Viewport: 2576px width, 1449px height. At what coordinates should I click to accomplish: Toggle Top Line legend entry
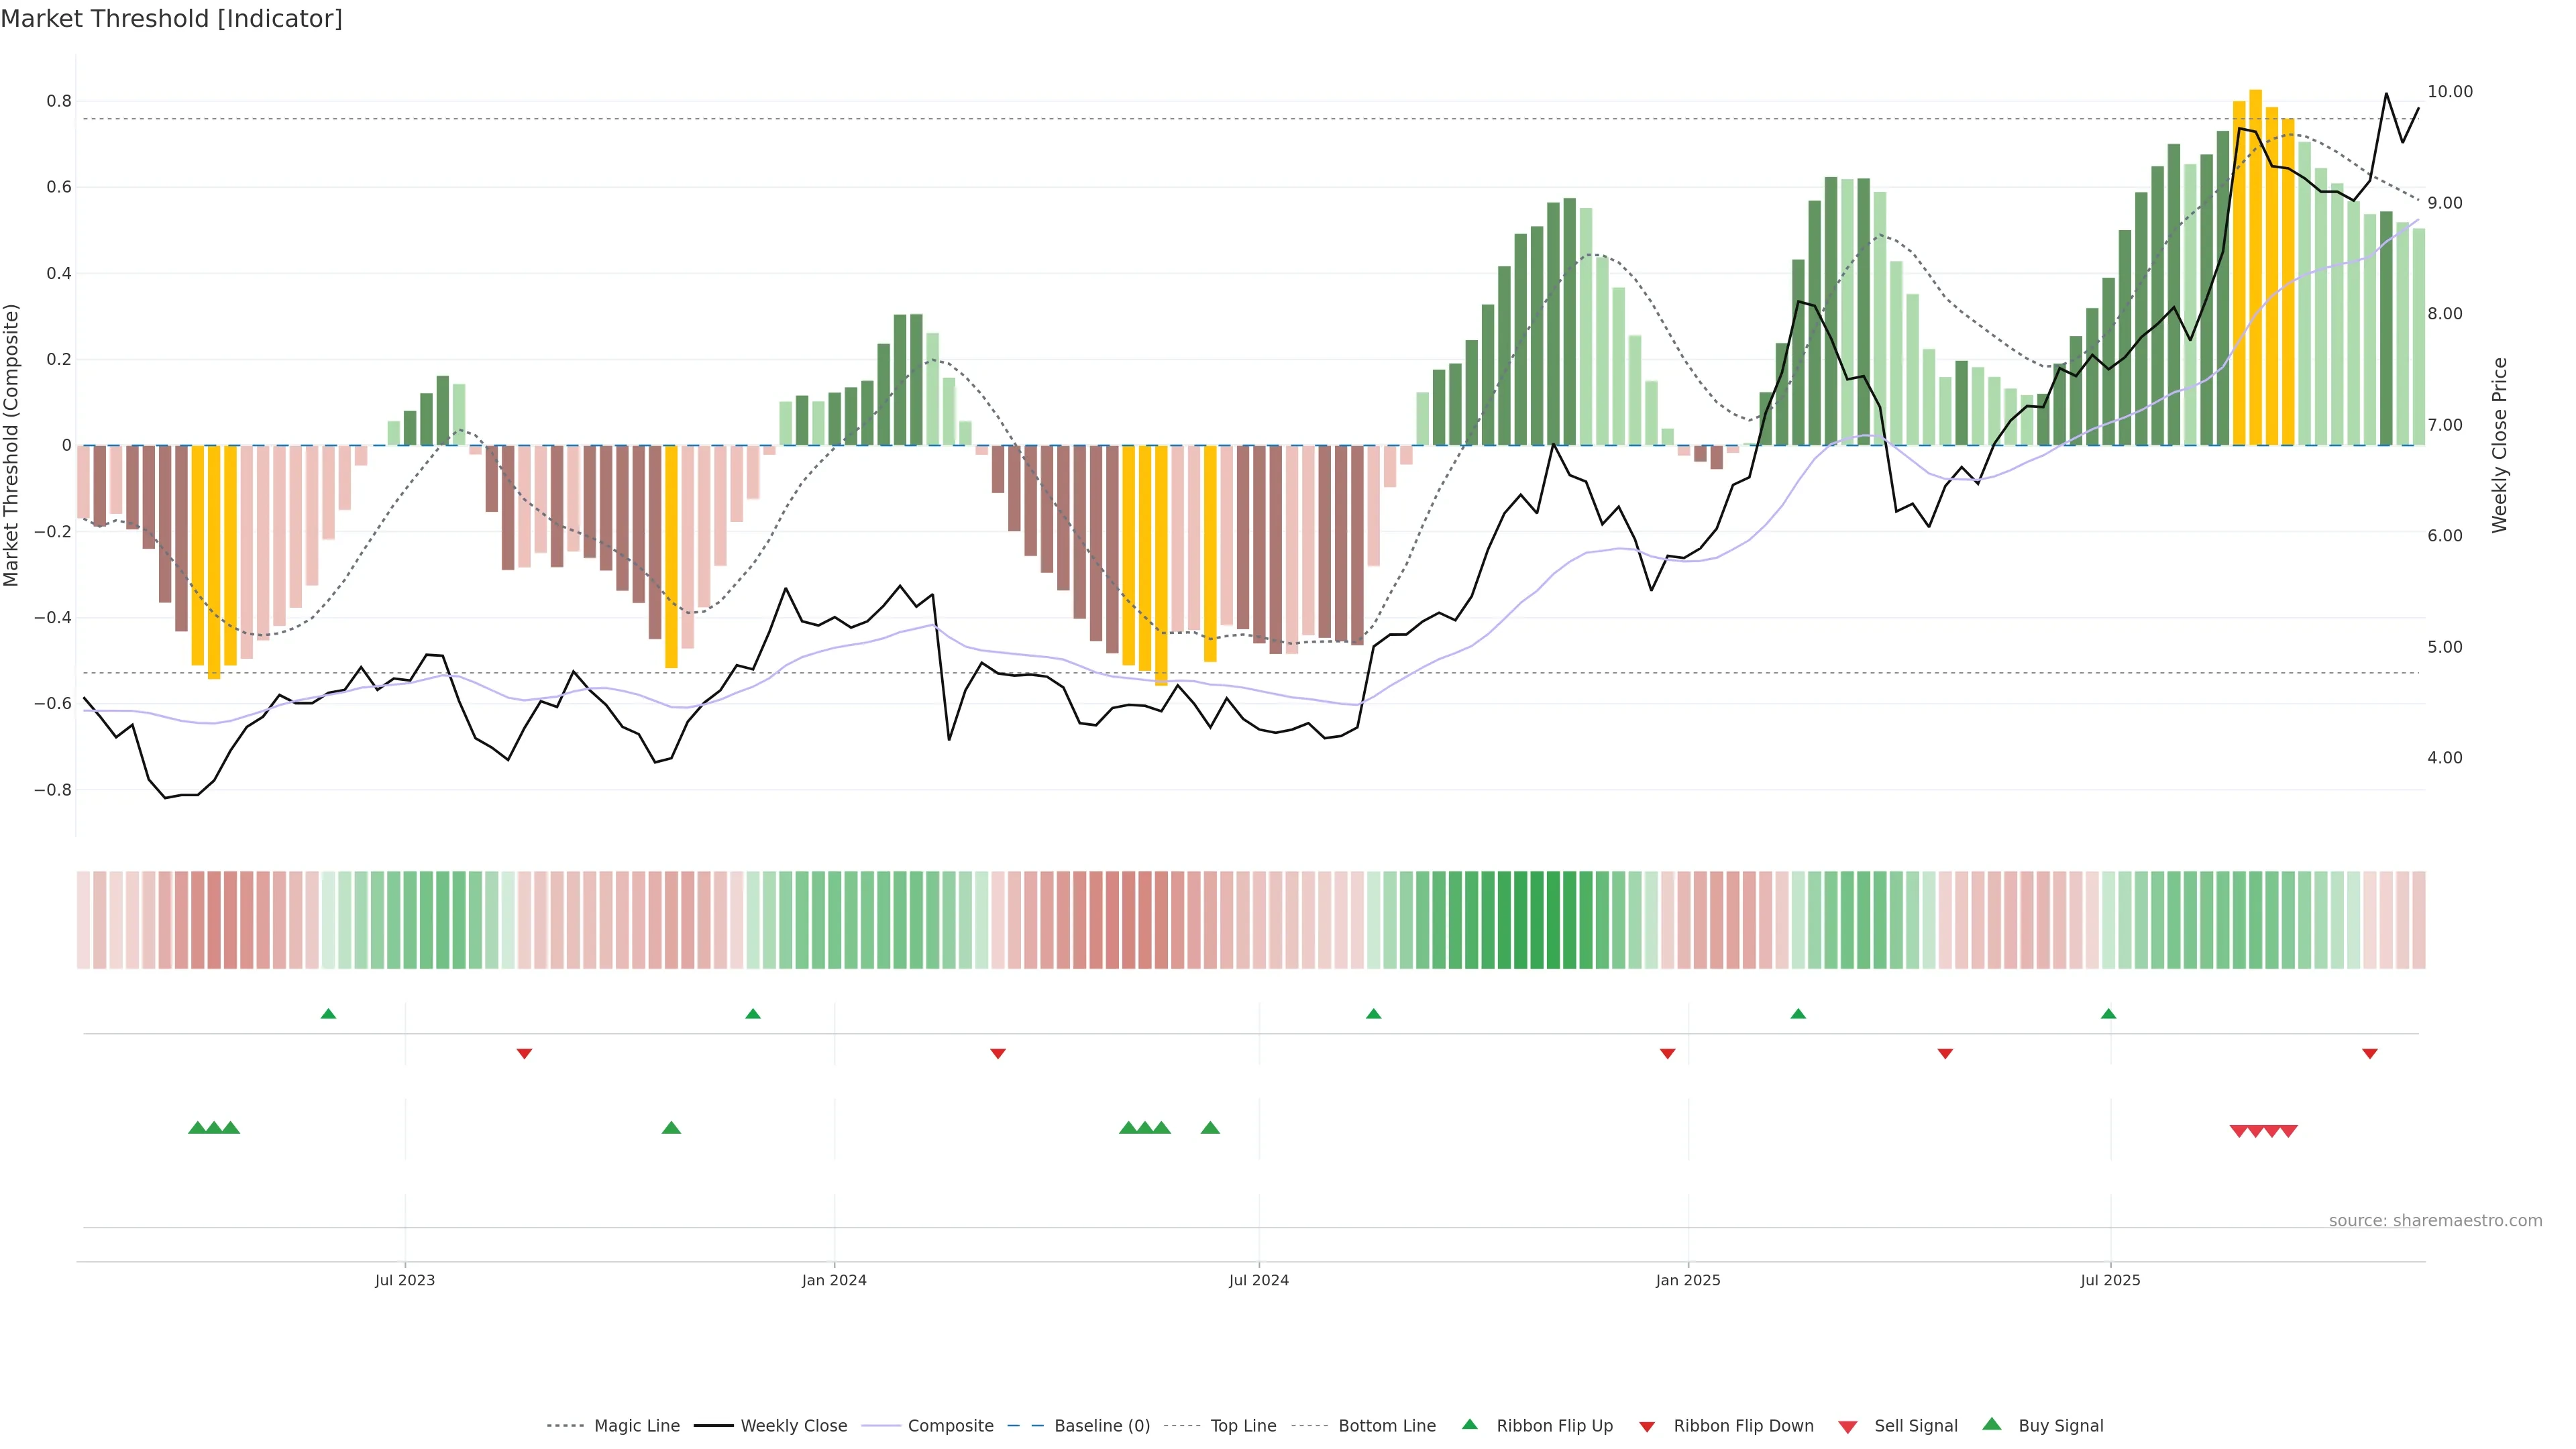(x=1243, y=1426)
